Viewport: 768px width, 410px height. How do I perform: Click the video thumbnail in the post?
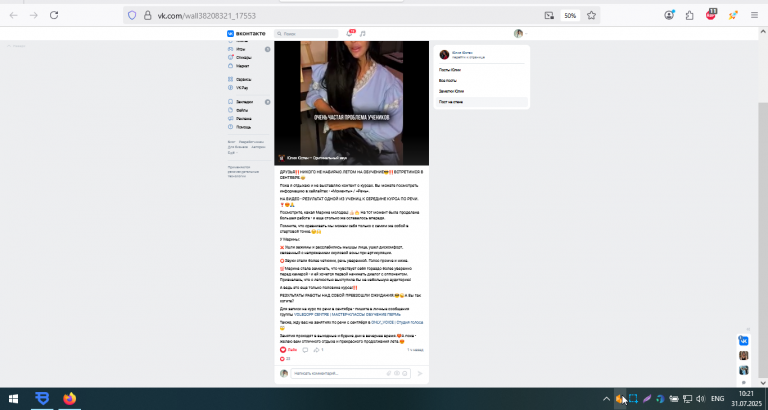(x=351, y=103)
